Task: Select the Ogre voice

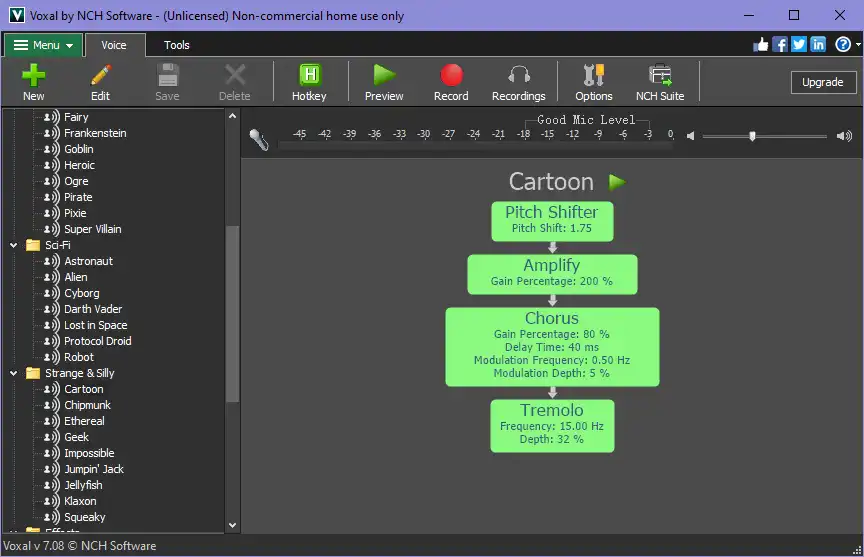Action: pyautogui.click(x=76, y=181)
